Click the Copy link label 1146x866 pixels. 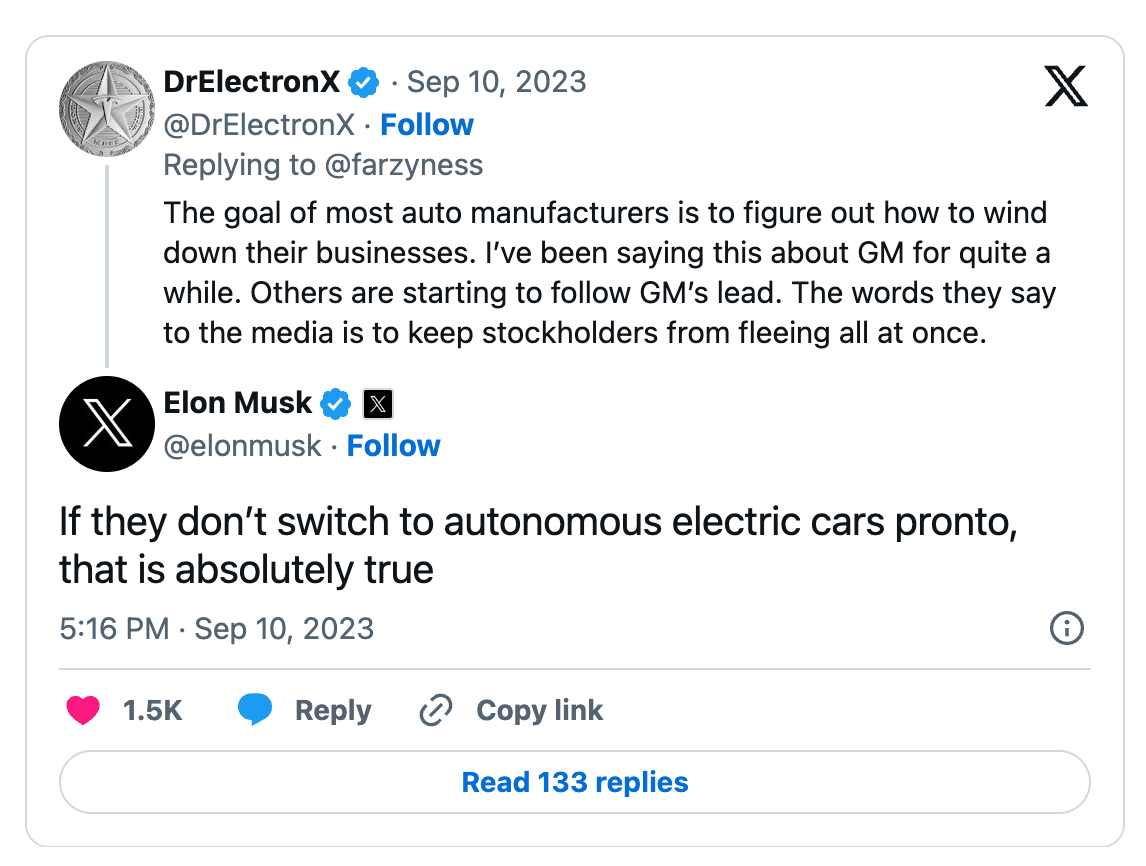[540, 711]
